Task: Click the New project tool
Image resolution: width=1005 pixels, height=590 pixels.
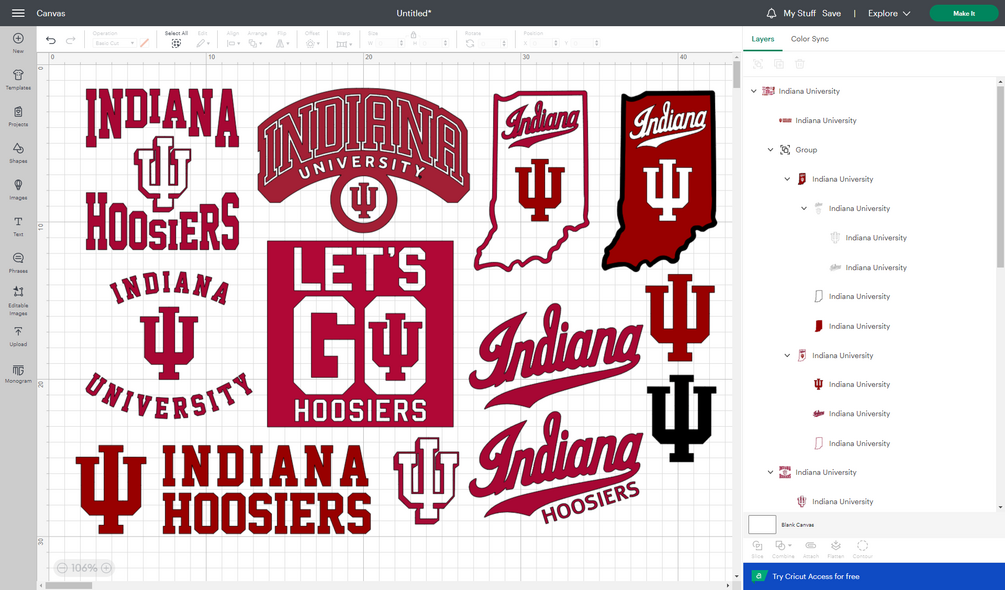Action: coord(18,42)
